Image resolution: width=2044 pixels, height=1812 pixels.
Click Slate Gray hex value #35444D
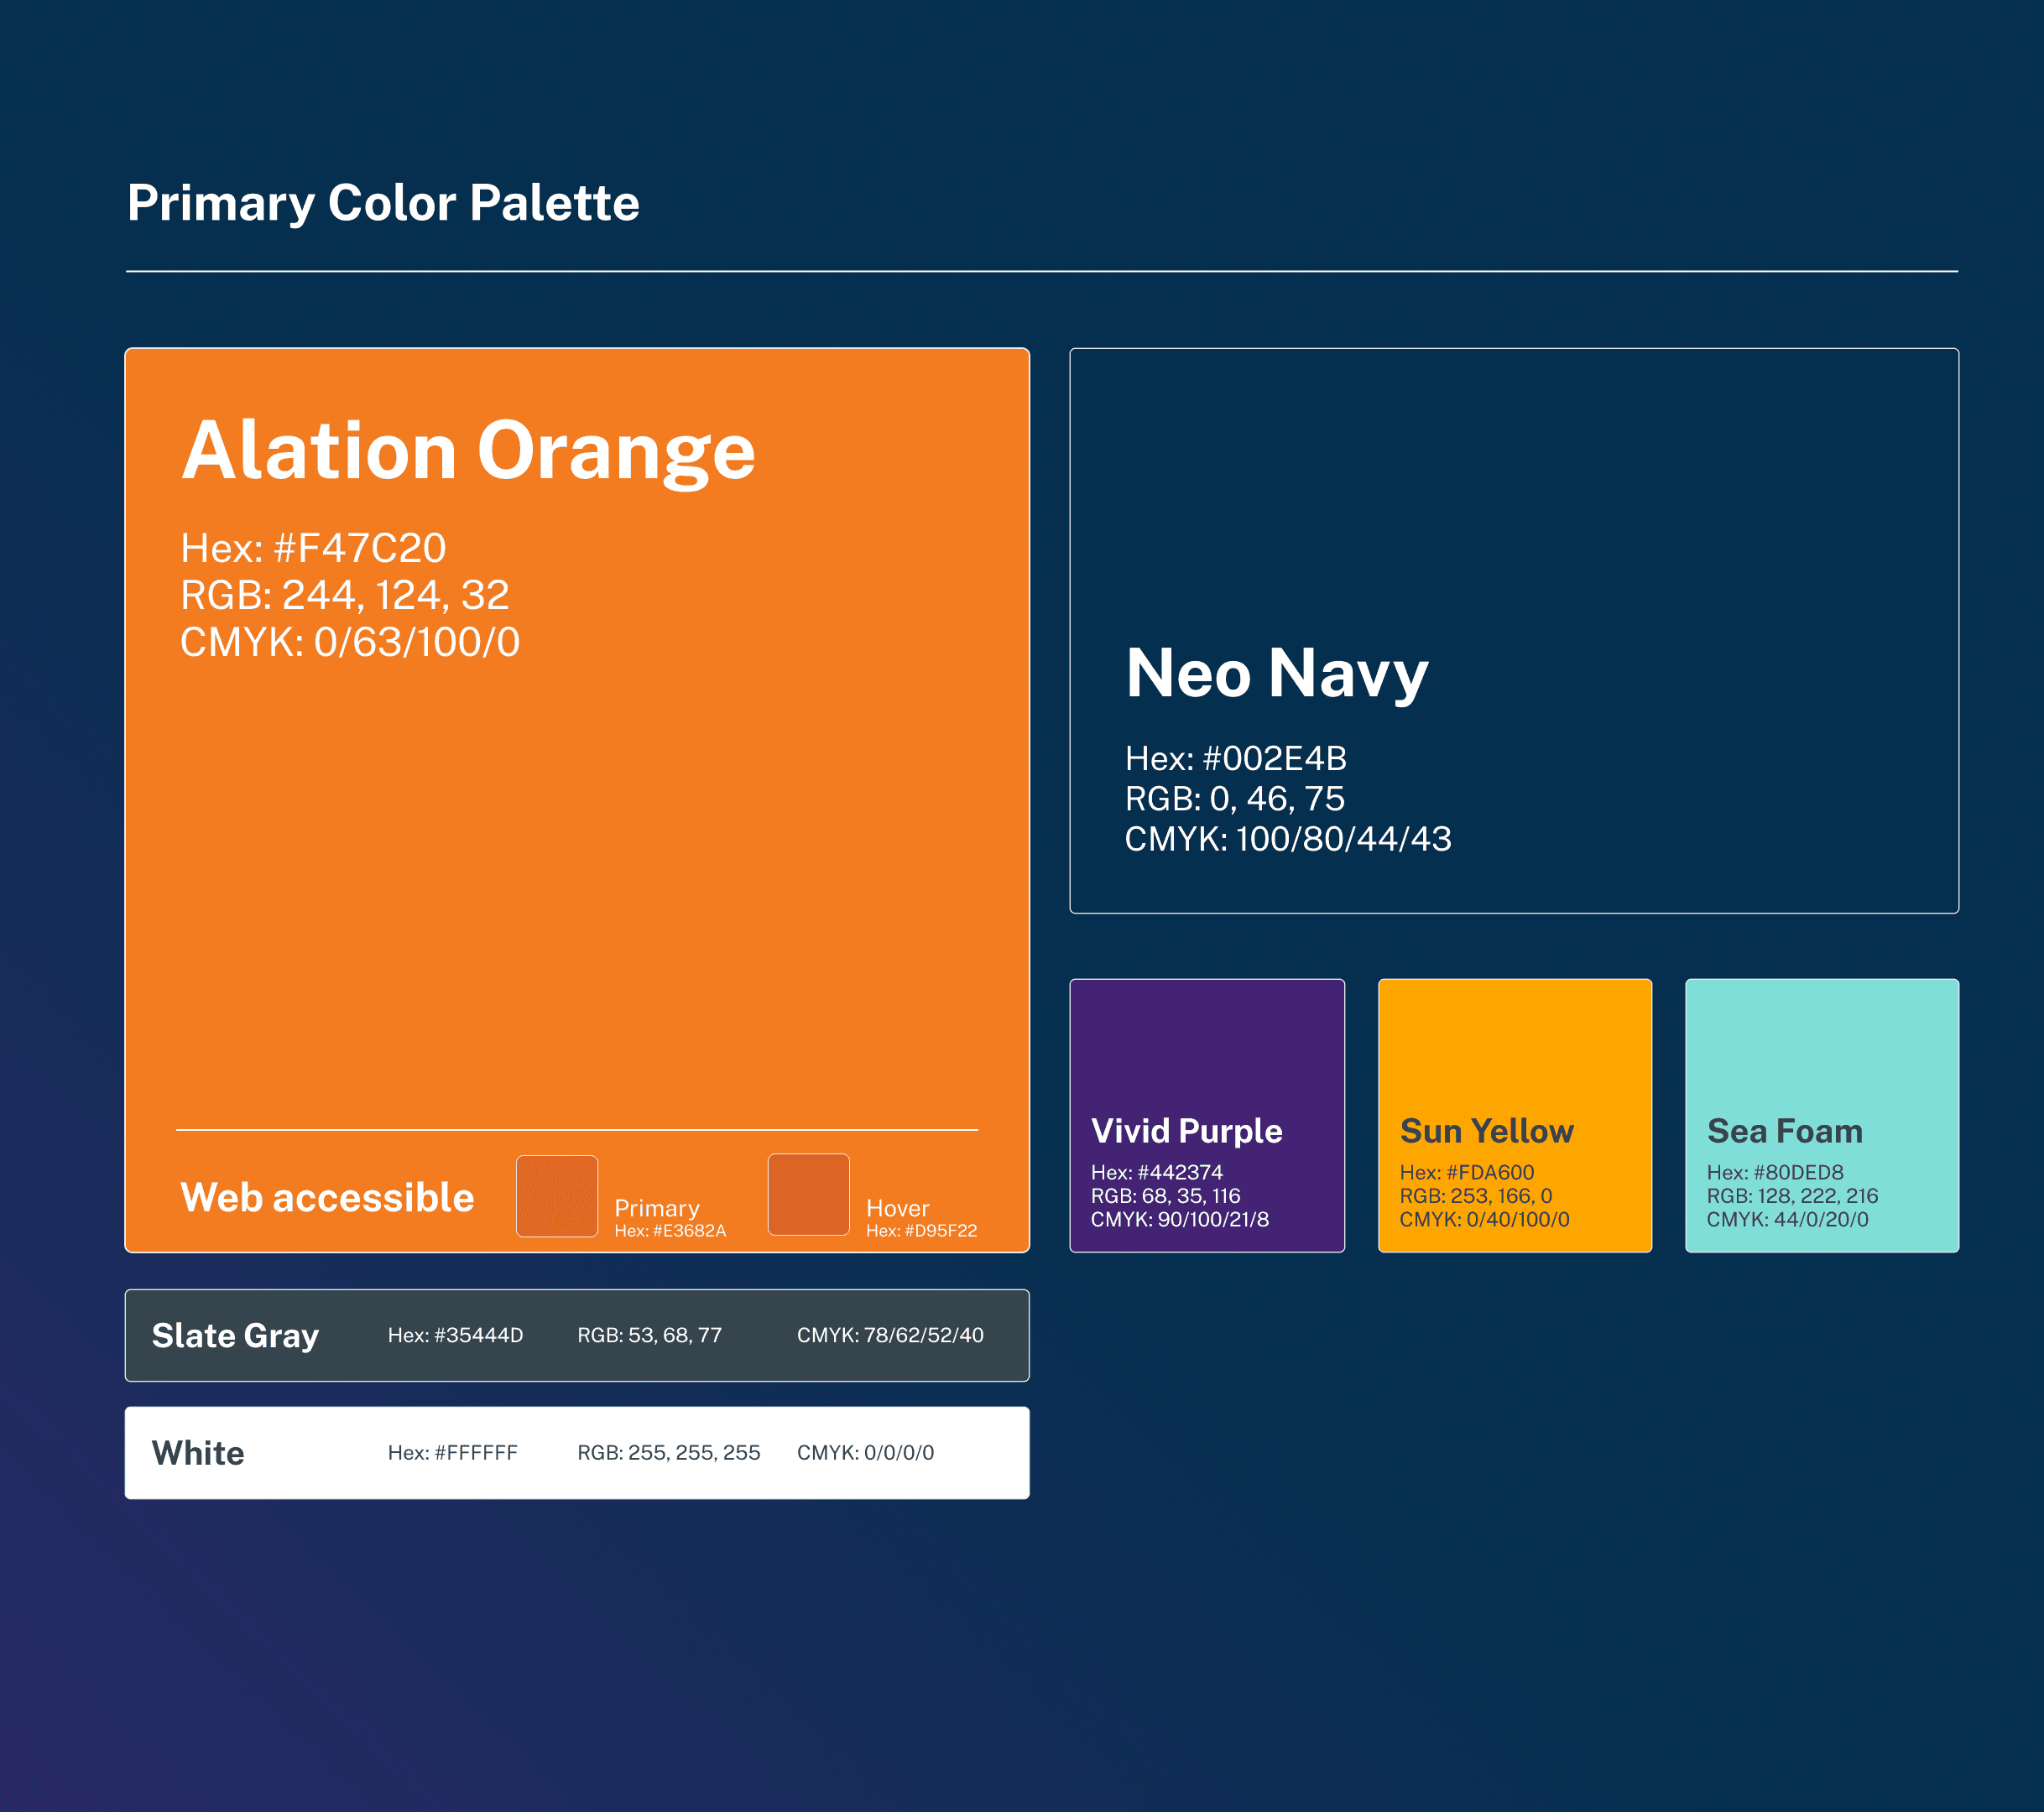(455, 1336)
